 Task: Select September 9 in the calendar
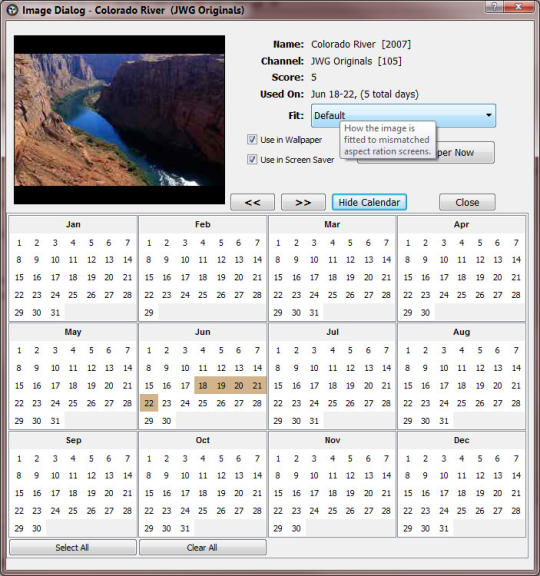(x=37, y=475)
